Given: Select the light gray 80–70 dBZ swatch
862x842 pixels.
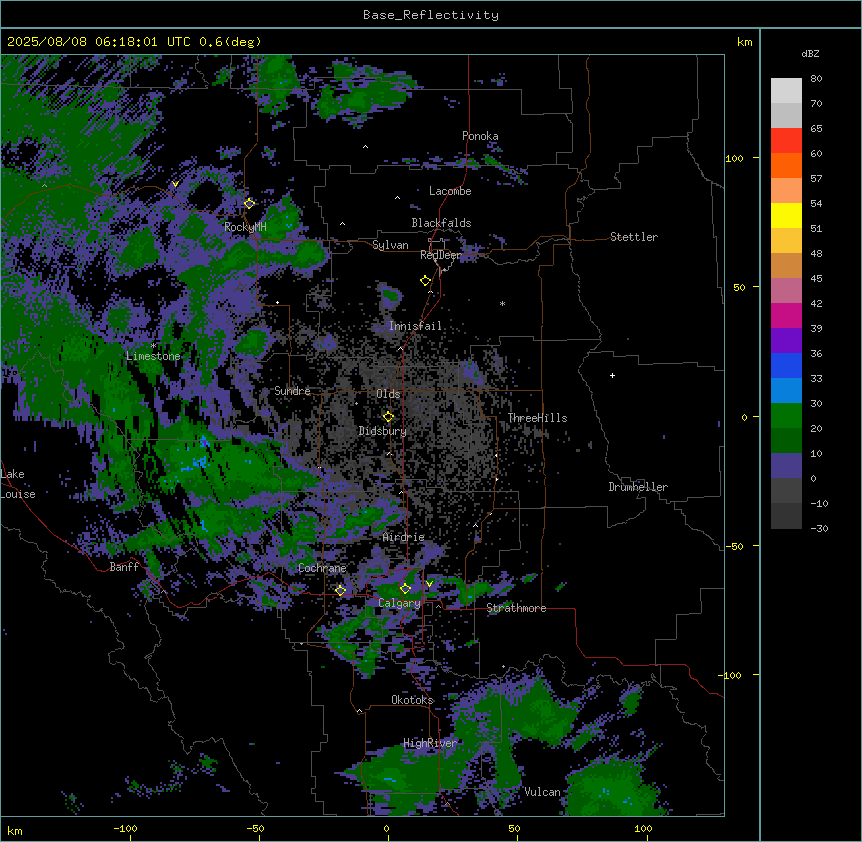Looking at the screenshot, I should [786, 91].
